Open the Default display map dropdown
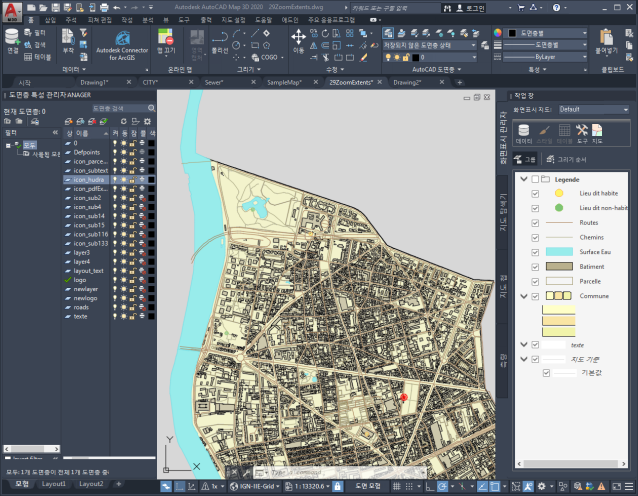 tap(593, 109)
